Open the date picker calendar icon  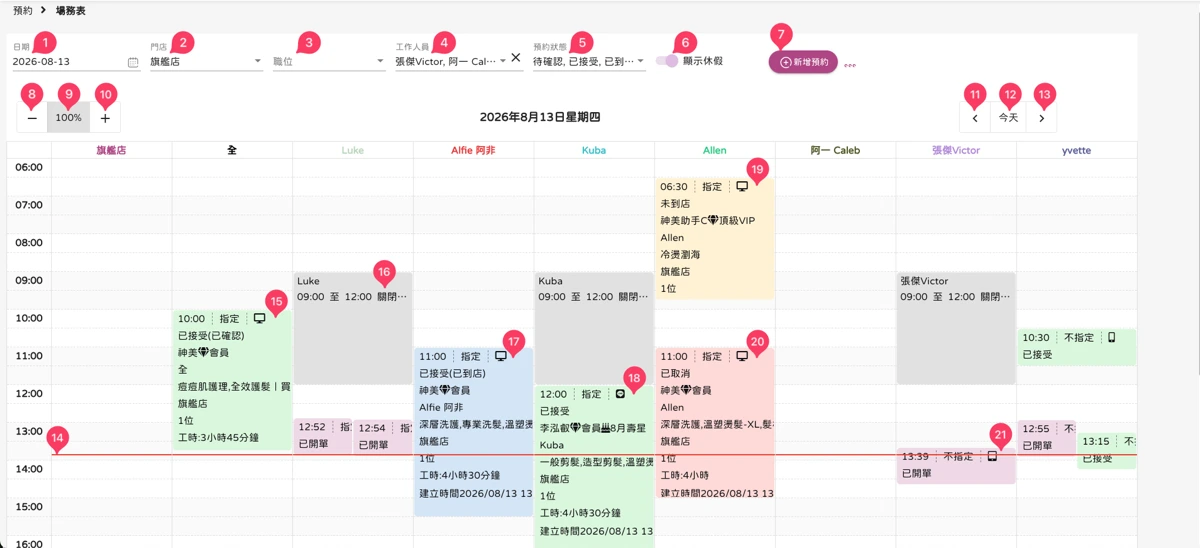(133, 62)
